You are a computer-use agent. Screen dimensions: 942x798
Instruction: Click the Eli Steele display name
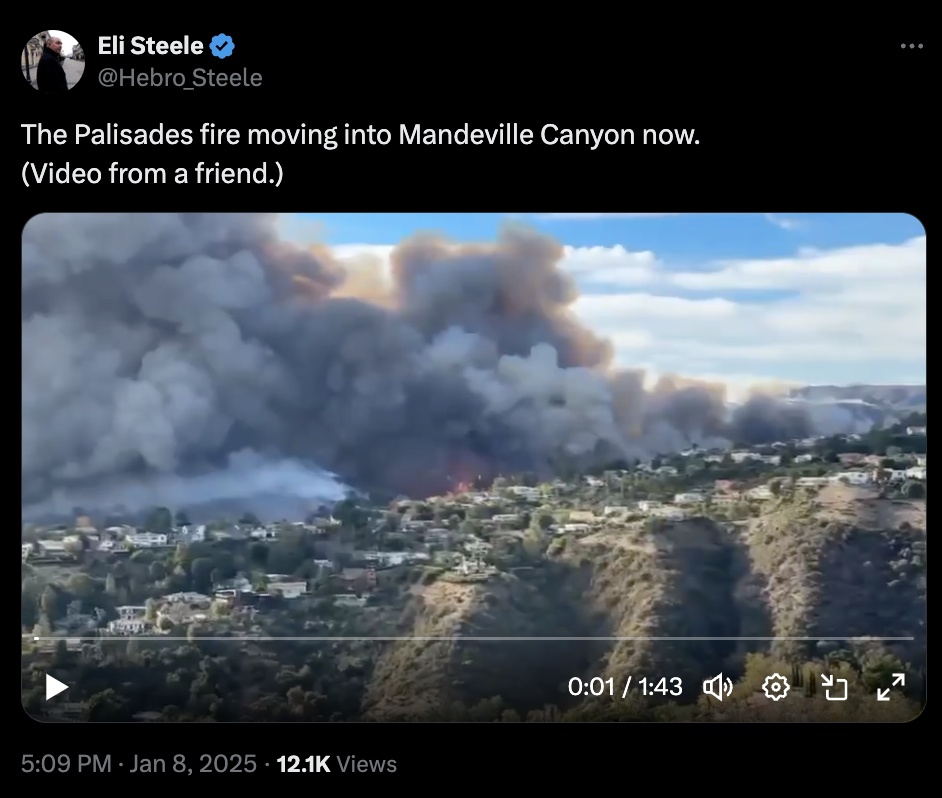(x=151, y=46)
